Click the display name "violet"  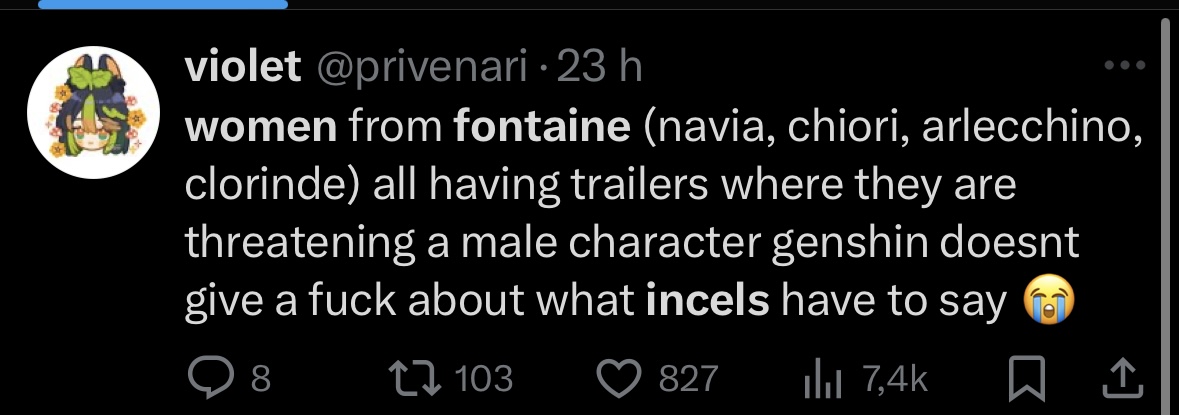click(x=243, y=67)
